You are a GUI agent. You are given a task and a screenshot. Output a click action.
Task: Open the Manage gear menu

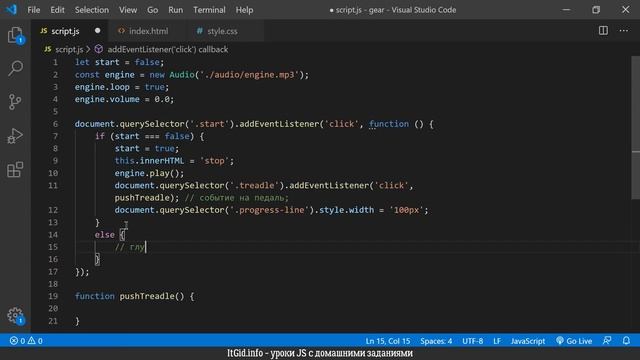[16, 316]
